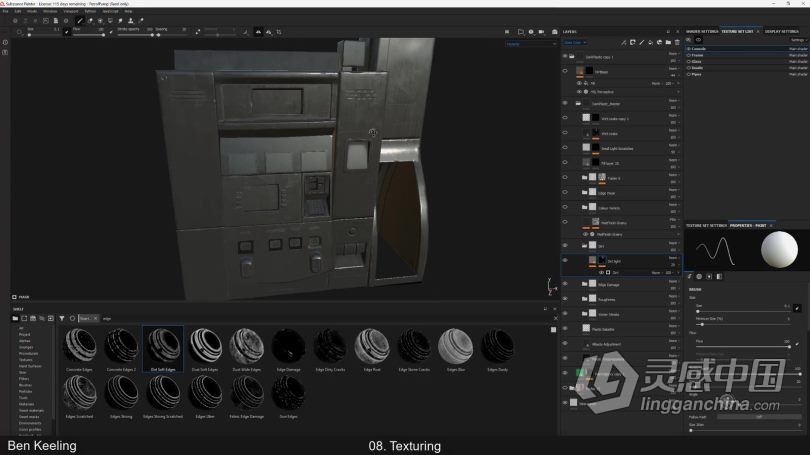The height and width of the screenshot is (455, 810).
Task: Adjust the Stroke opacity slider
Action: [135, 35]
